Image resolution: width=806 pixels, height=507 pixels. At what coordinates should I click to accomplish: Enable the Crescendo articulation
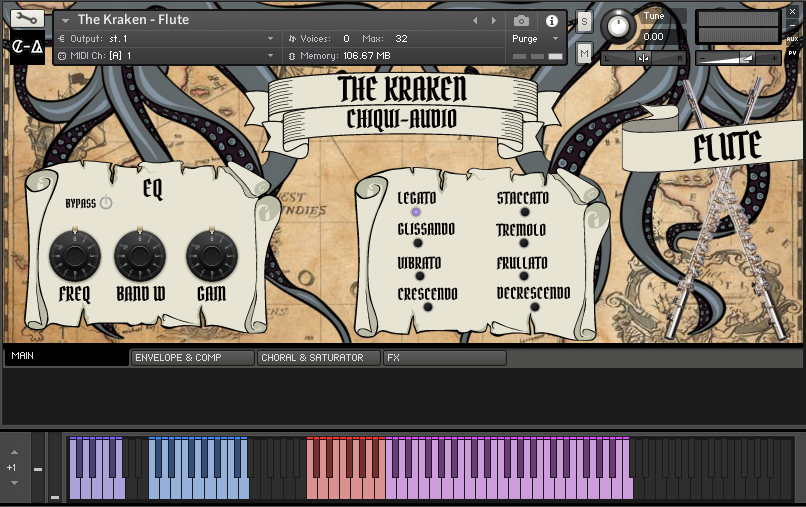point(428,307)
